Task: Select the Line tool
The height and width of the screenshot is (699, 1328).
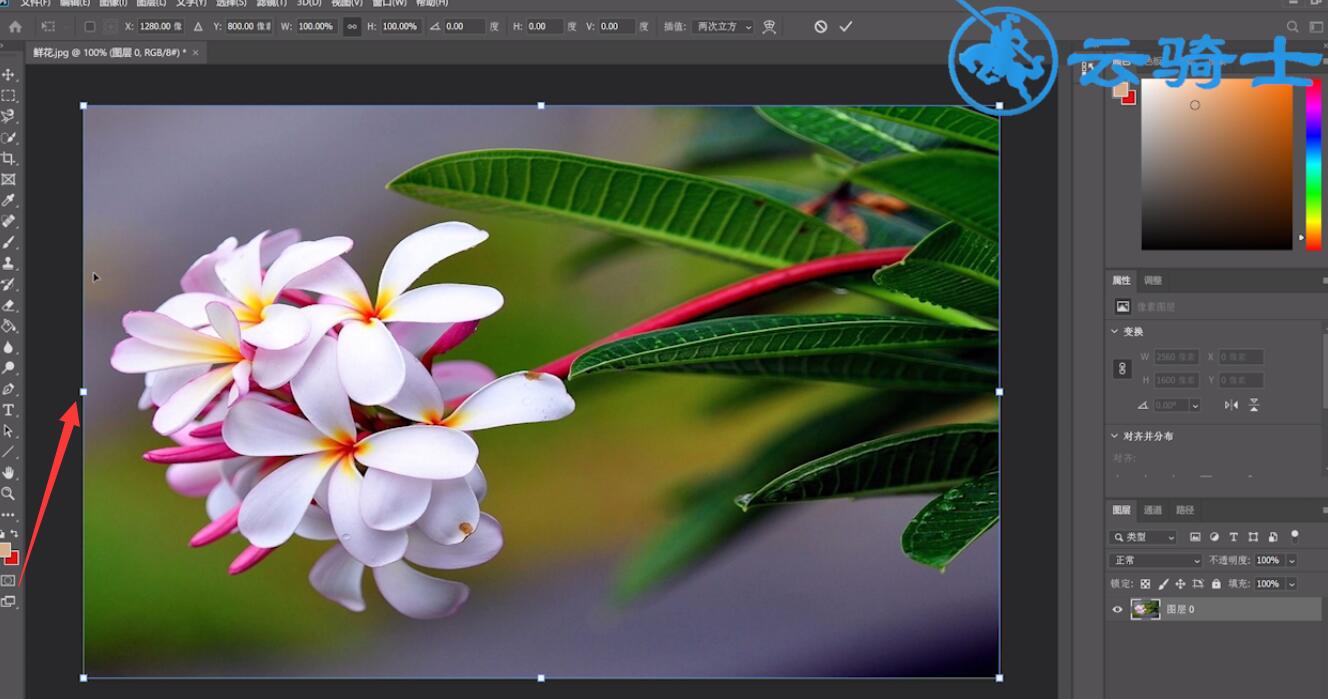Action: click(x=8, y=452)
